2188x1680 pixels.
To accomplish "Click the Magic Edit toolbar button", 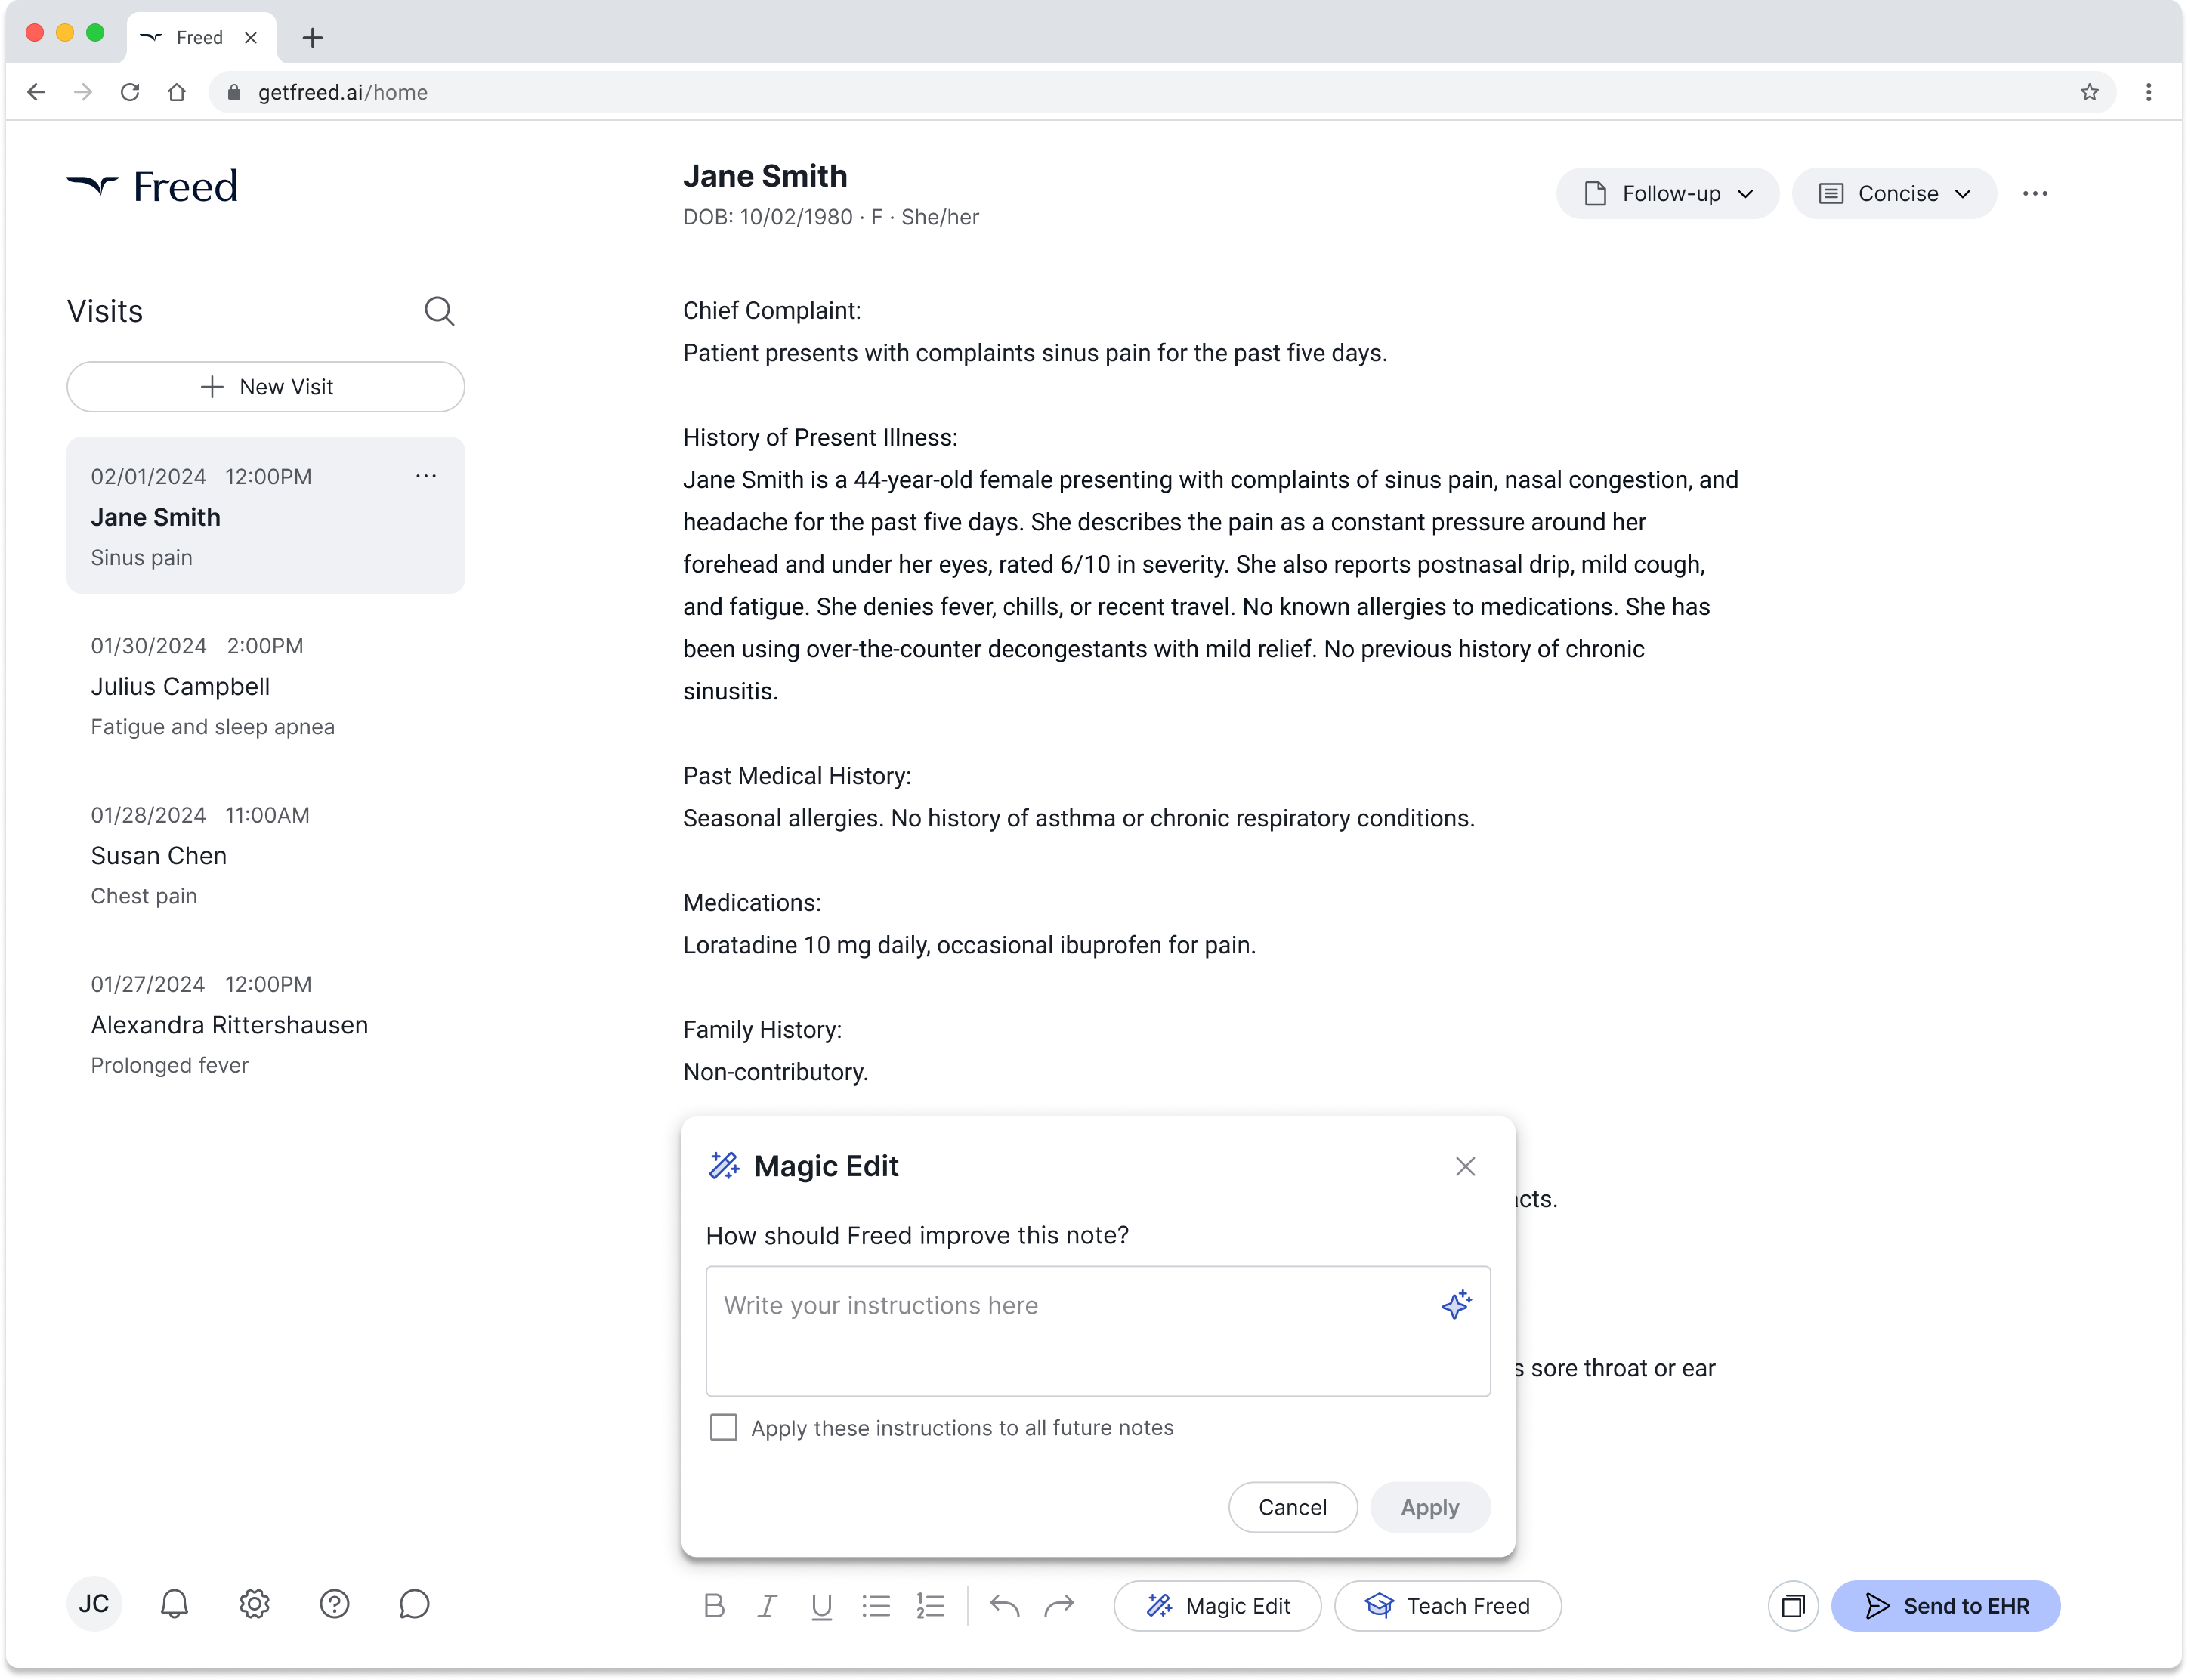I will coord(1217,1606).
